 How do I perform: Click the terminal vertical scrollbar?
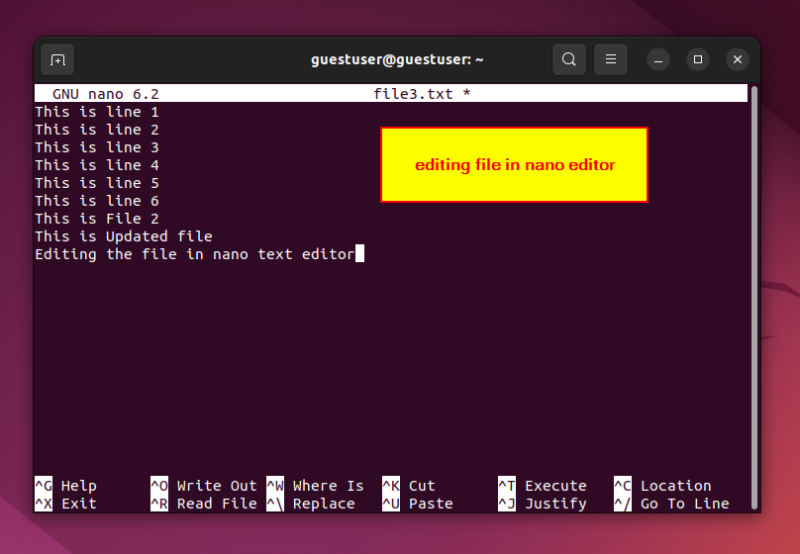pyautogui.click(x=754, y=297)
